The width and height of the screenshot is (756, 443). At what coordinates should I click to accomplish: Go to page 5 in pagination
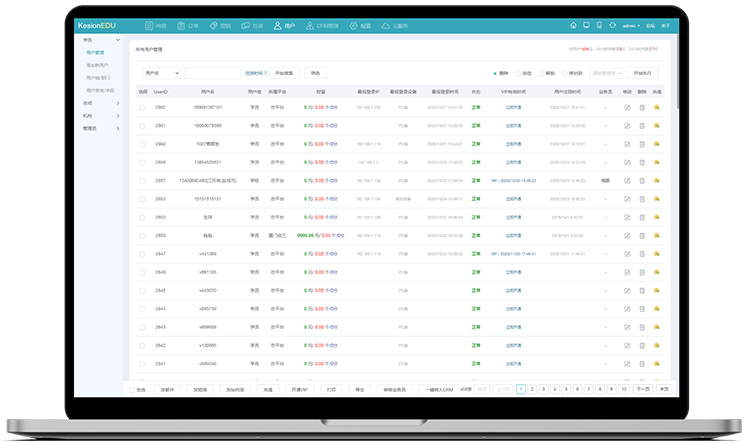(x=566, y=389)
